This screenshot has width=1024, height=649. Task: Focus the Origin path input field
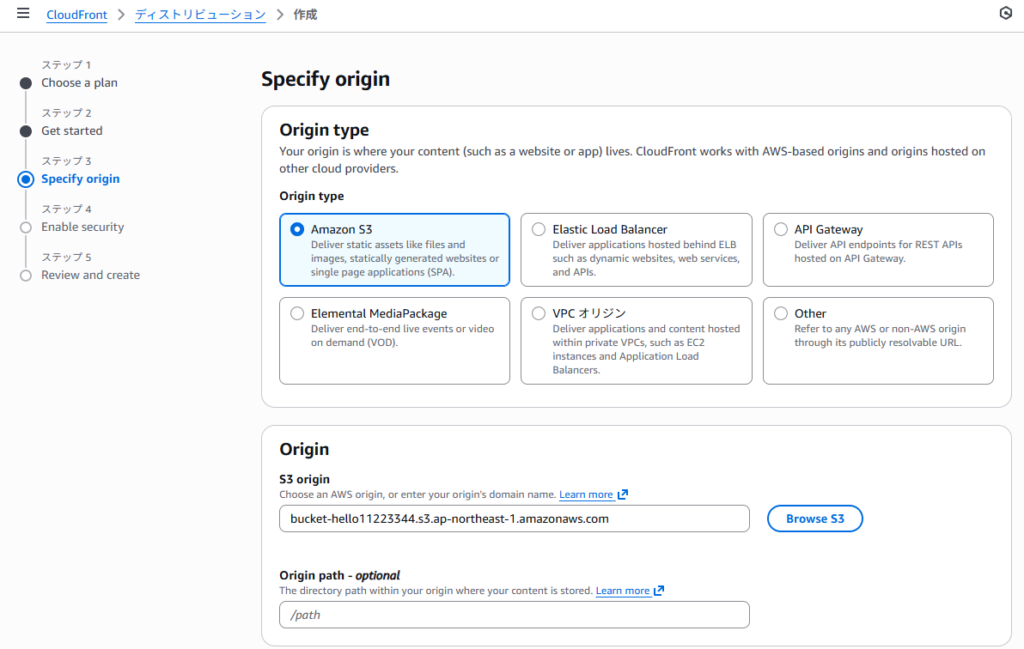(514, 615)
